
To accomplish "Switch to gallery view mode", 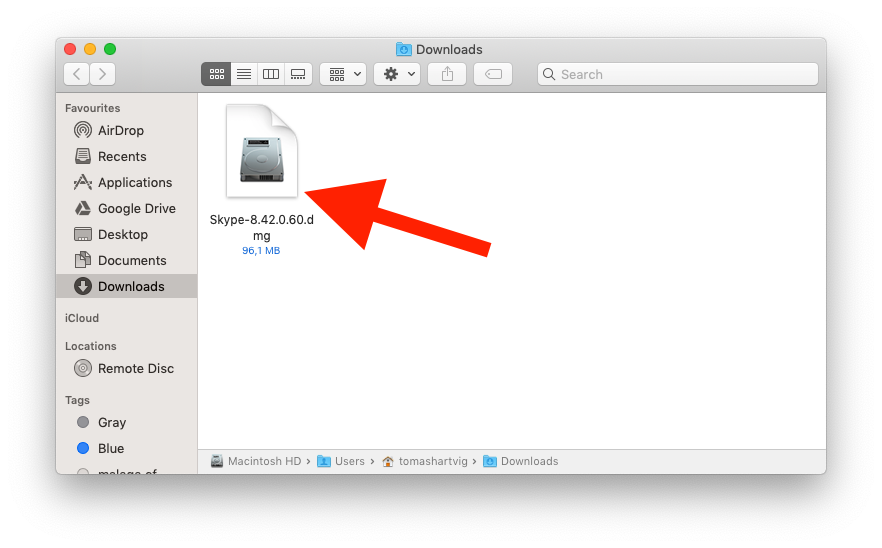I will [298, 74].
